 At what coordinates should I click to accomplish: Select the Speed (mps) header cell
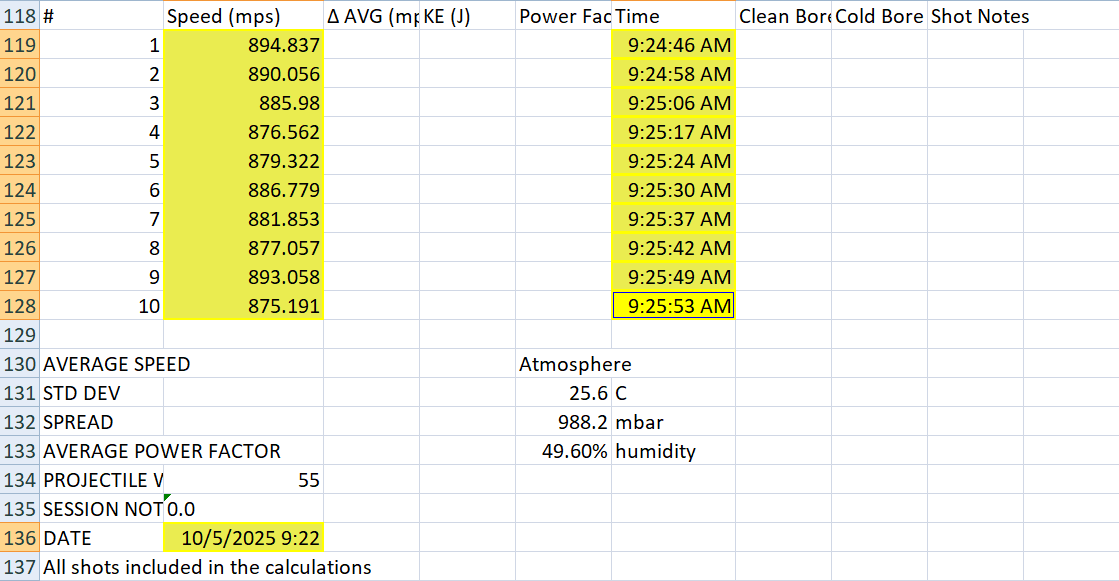(x=243, y=16)
